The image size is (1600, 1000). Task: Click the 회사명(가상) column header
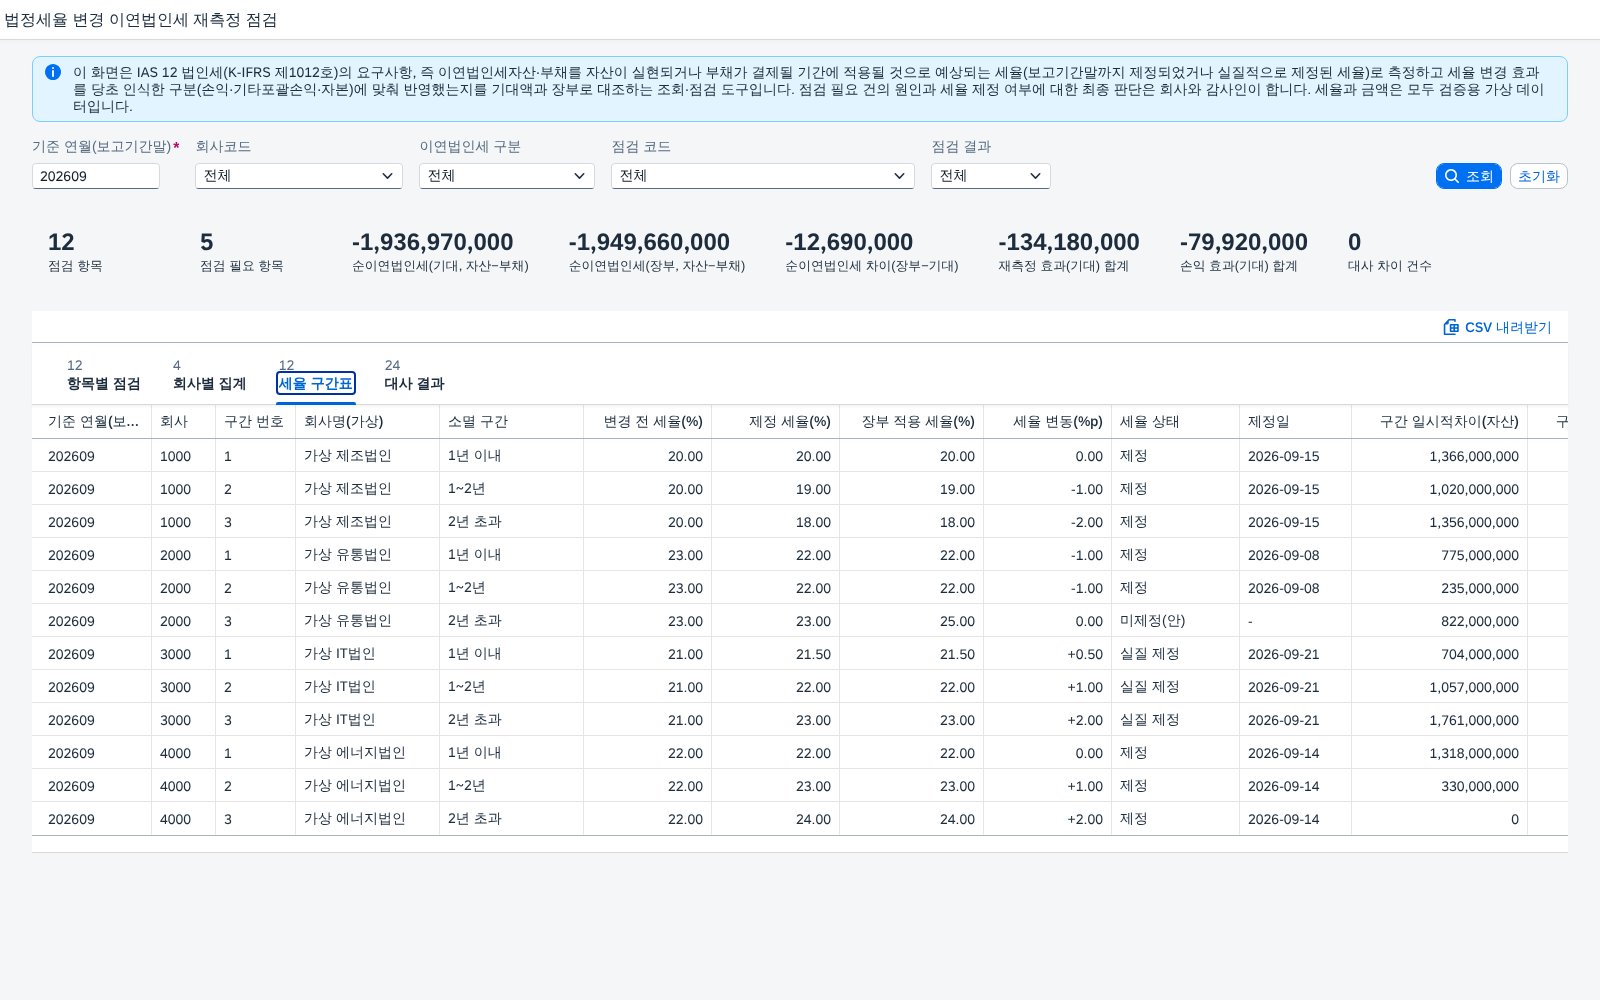click(x=368, y=422)
